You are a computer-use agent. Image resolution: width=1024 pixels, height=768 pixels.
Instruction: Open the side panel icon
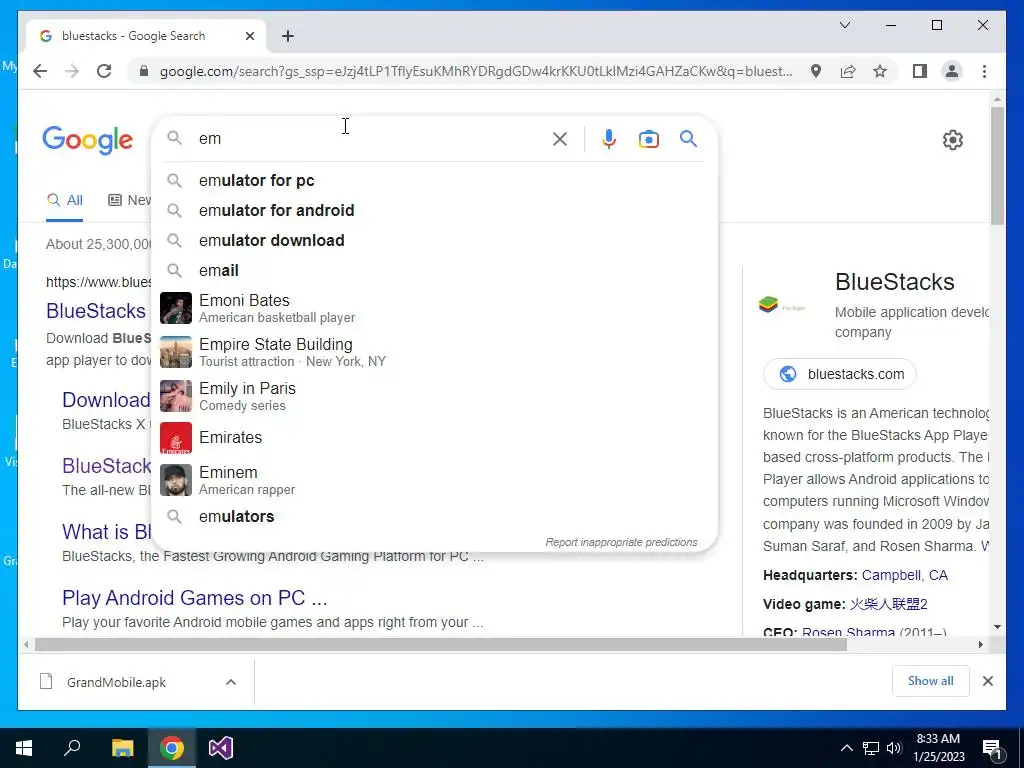coord(920,71)
